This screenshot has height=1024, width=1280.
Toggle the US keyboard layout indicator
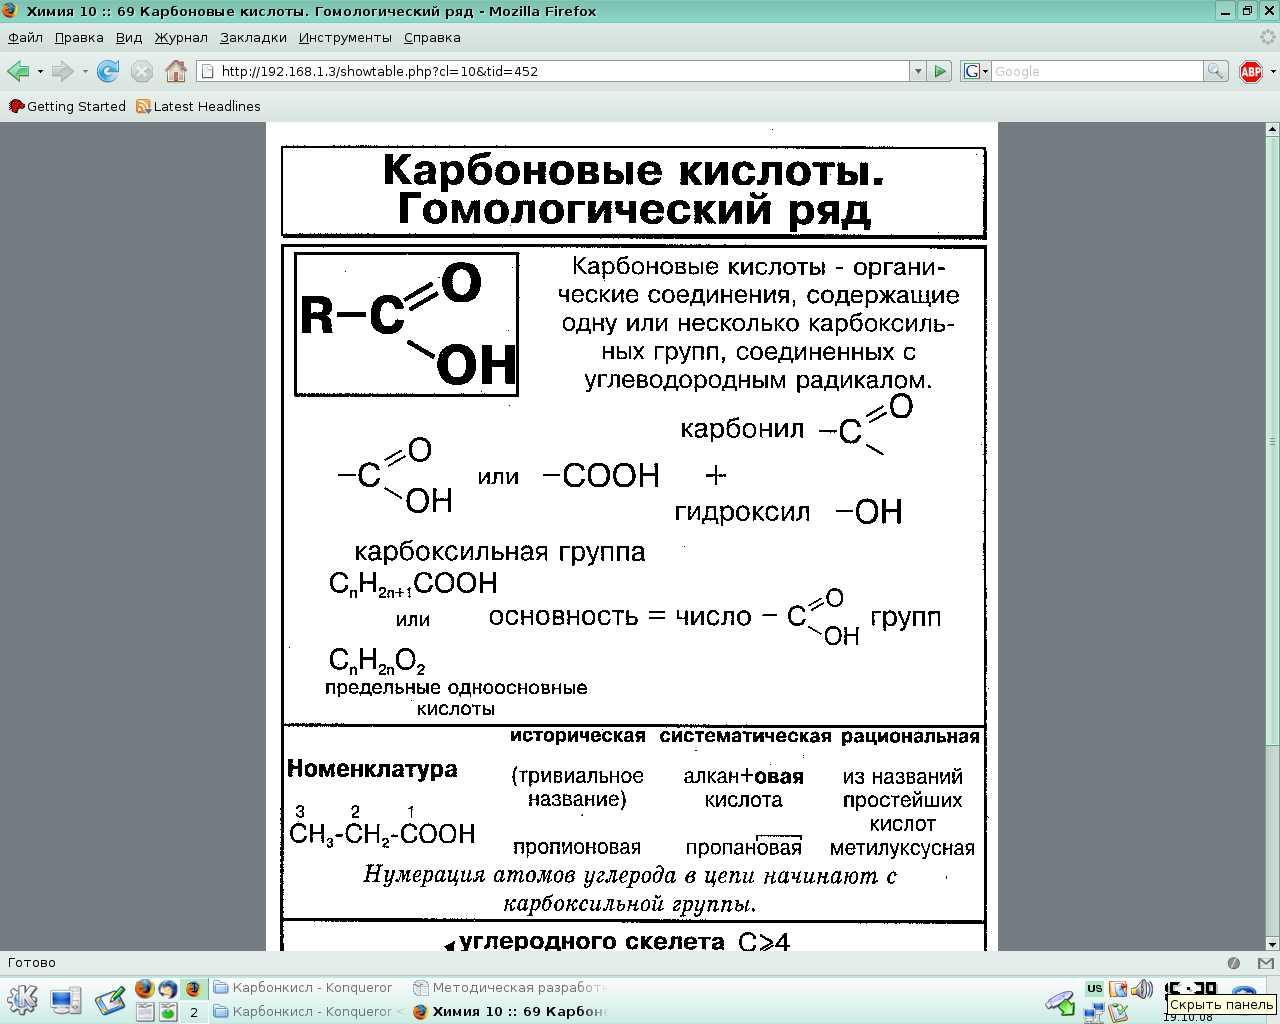pyautogui.click(x=1094, y=988)
